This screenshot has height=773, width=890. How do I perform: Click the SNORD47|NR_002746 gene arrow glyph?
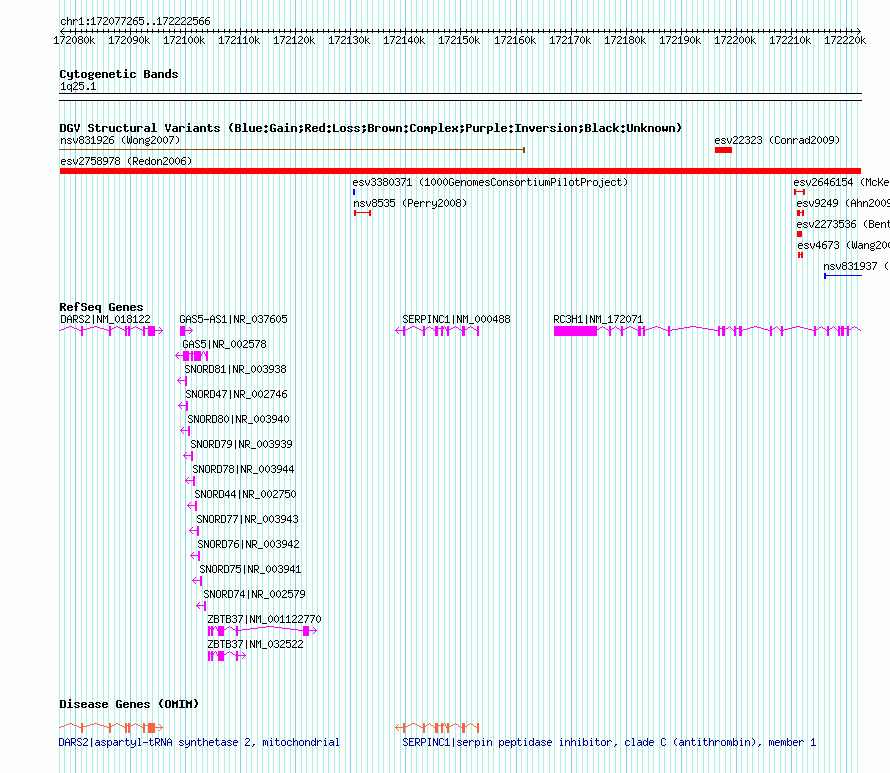tap(183, 406)
